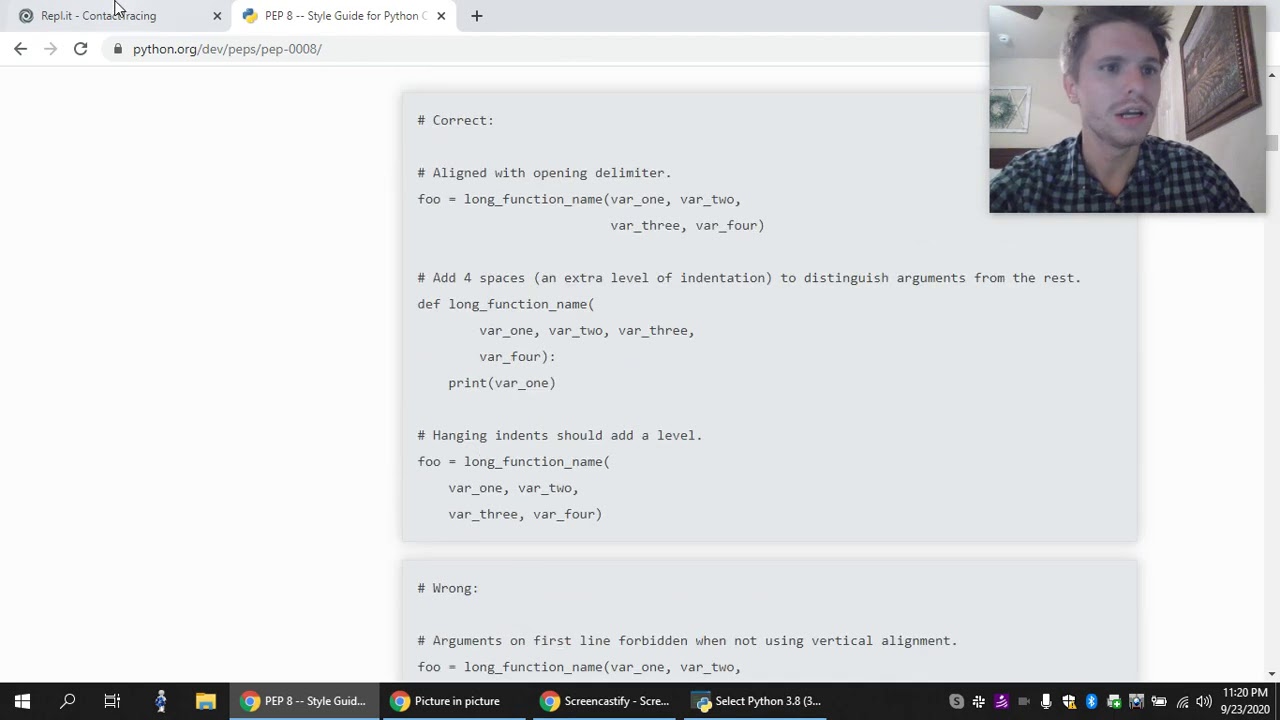Viewport: 1280px width, 720px height.
Task: Switch to Select Python 3.8 taskbar window
Action: click(756, 701)
